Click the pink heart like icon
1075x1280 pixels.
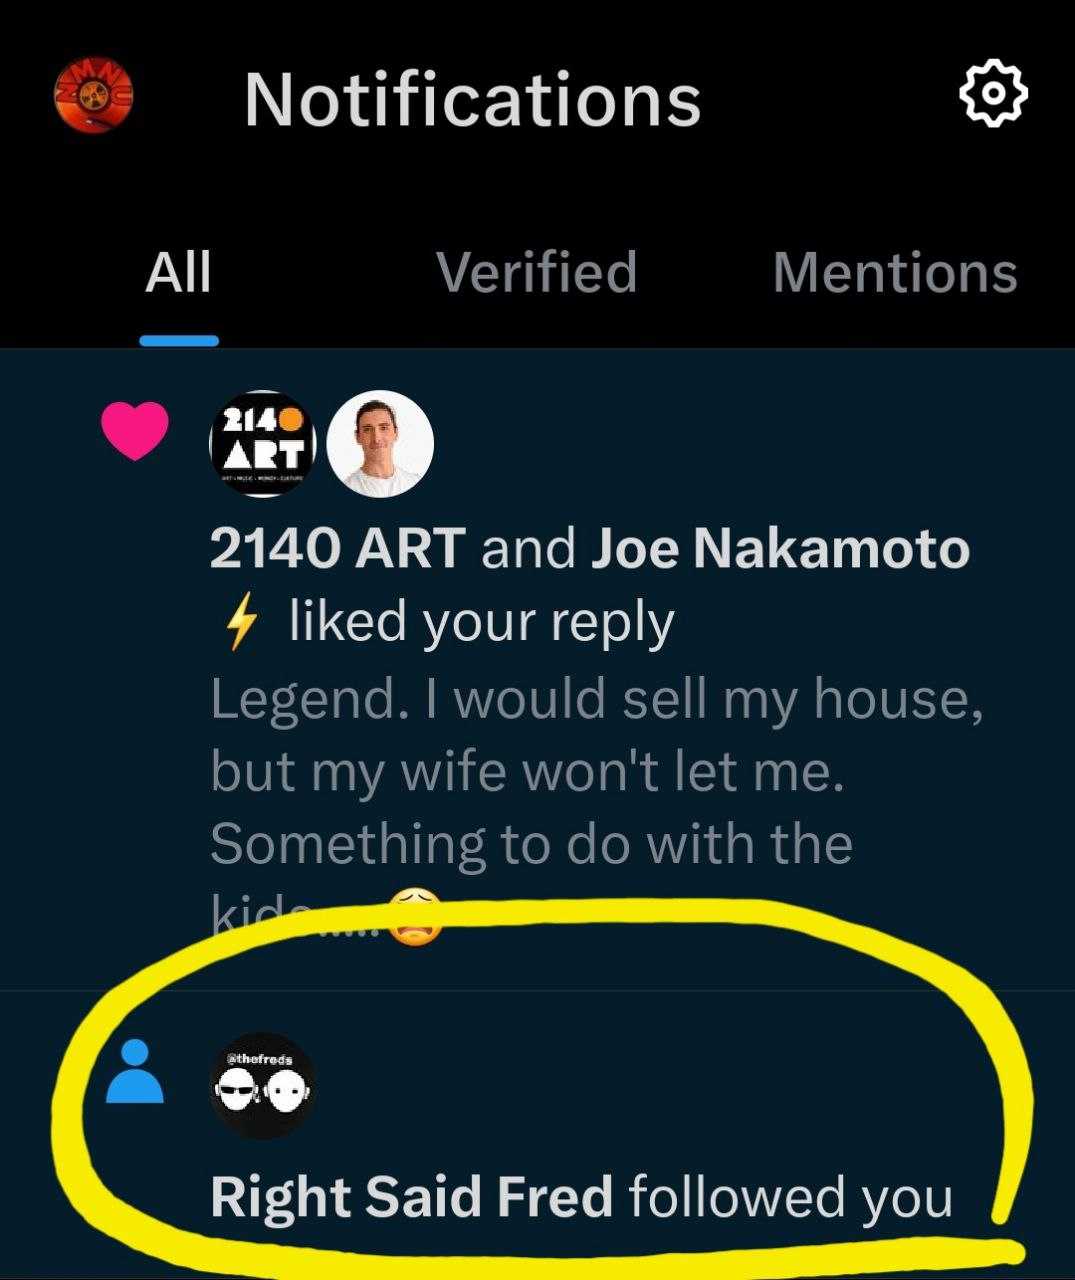coord(135,432)
